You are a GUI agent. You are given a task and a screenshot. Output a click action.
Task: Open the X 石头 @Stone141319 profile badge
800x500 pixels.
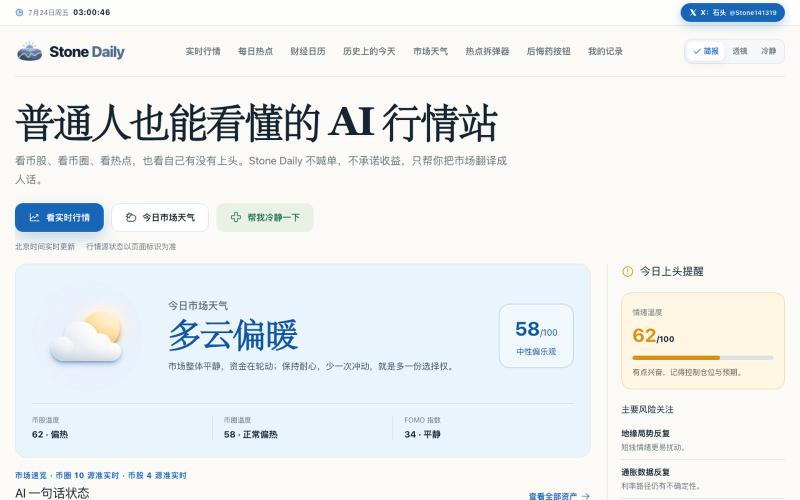coord(732,12)
